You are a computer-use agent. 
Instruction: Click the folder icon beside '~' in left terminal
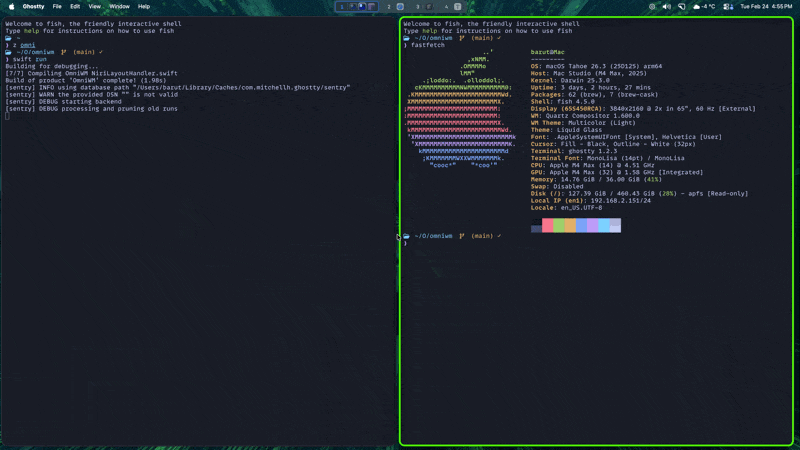point(8,38)
